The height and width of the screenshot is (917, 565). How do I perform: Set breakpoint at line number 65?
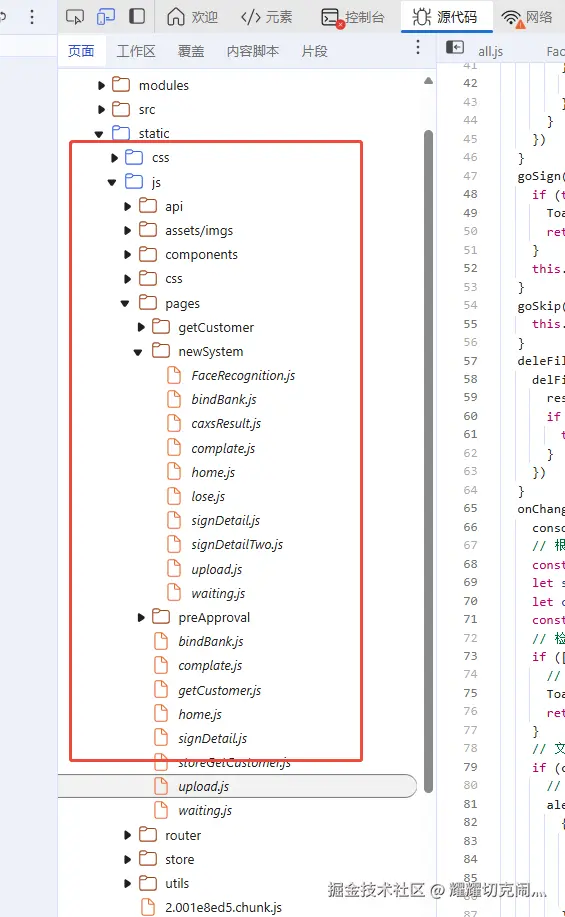point(470,508)
